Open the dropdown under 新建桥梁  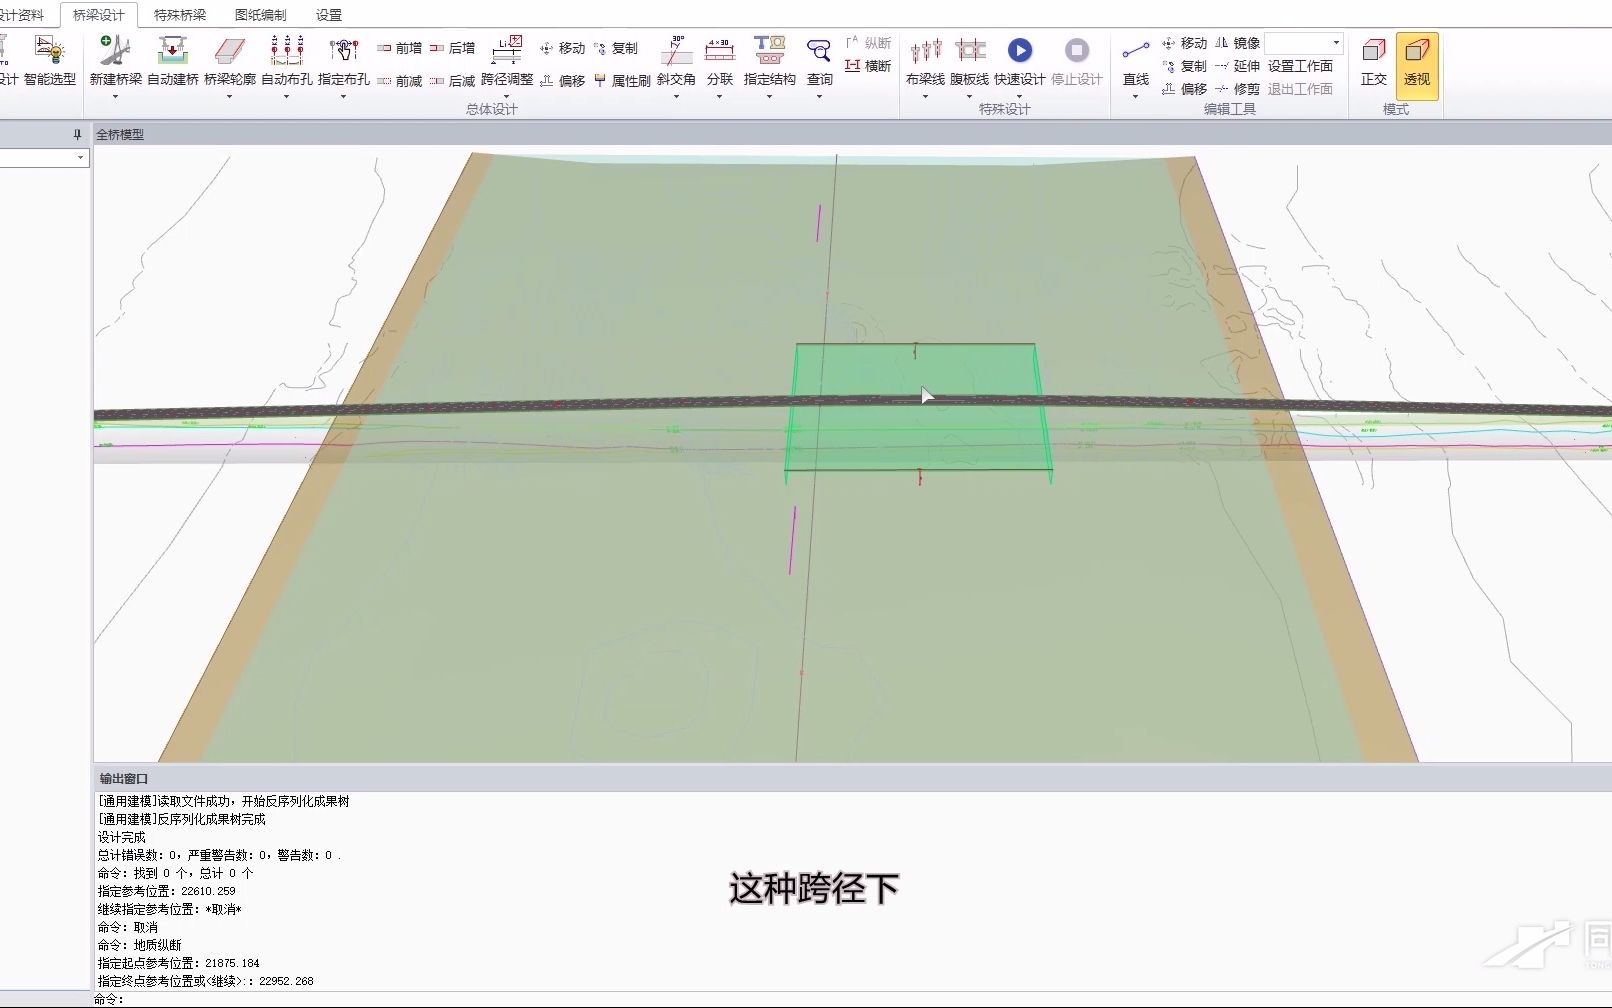(x=117, y=95)
